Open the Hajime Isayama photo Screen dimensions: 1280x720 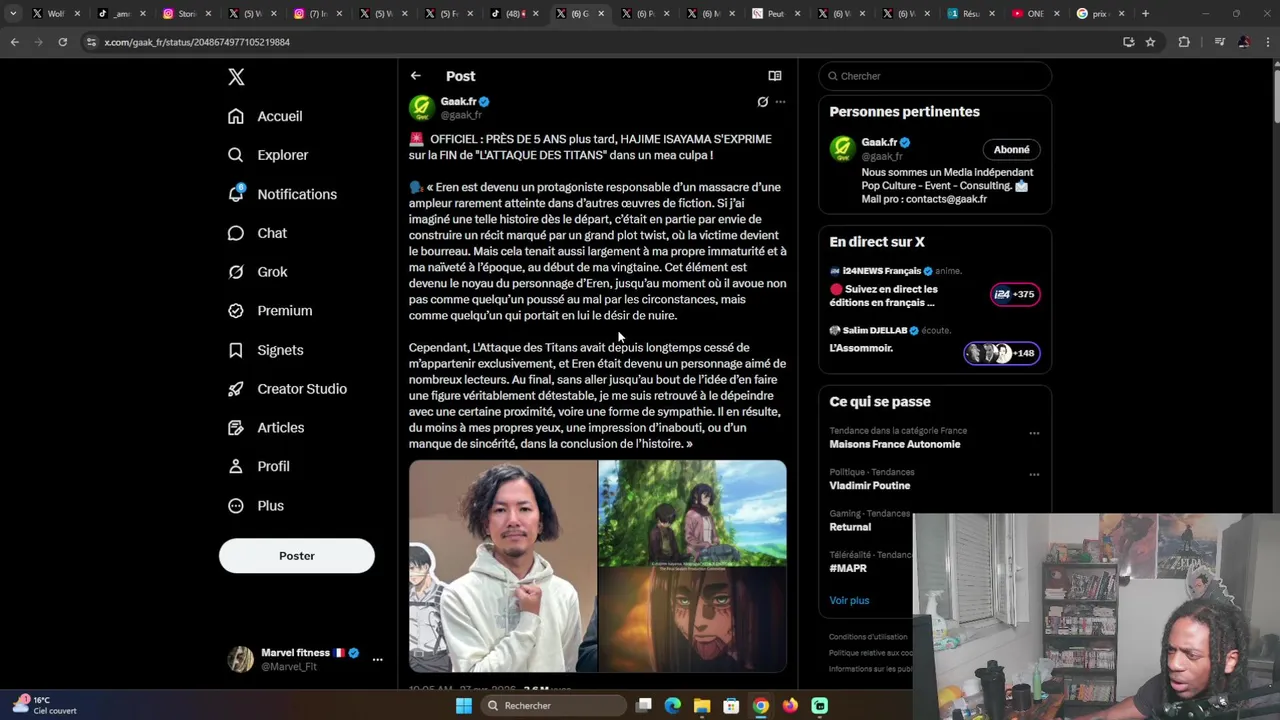[503, 566]
